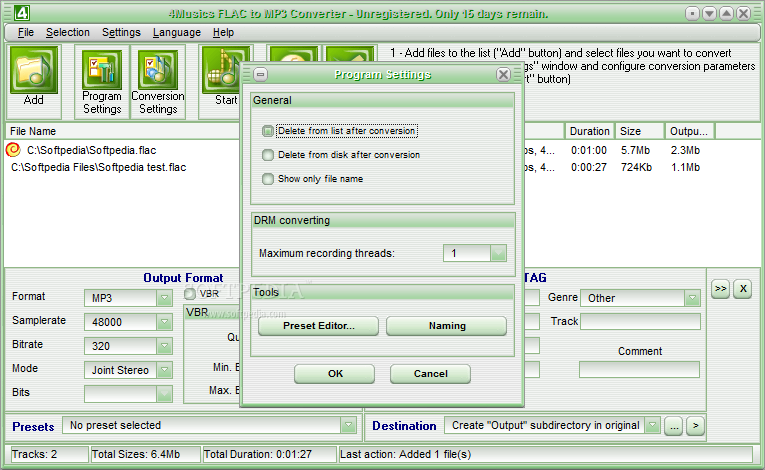765x470 pixels.
Task: Open the Bits dropdown
Action: [164, 393]
